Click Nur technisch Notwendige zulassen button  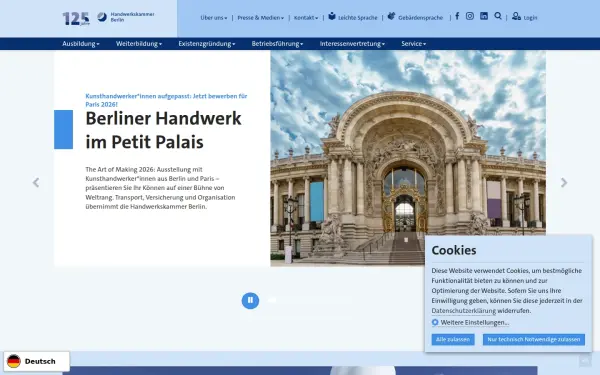click(534, 339)
